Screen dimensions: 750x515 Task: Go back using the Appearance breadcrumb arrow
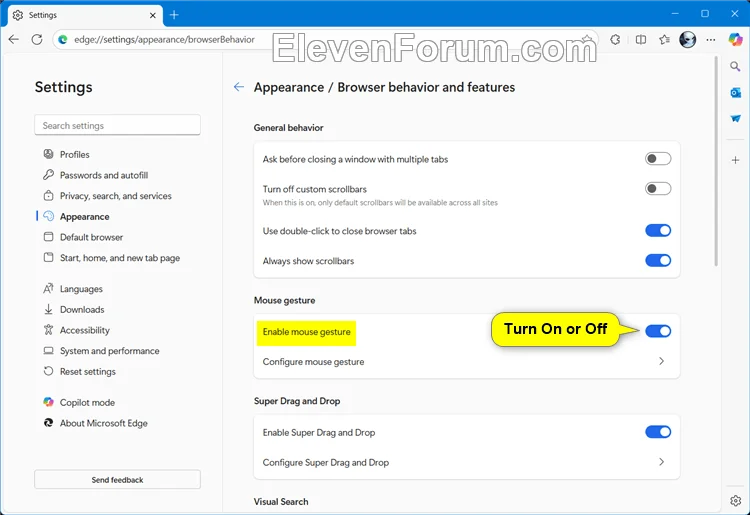pos(239,87)
